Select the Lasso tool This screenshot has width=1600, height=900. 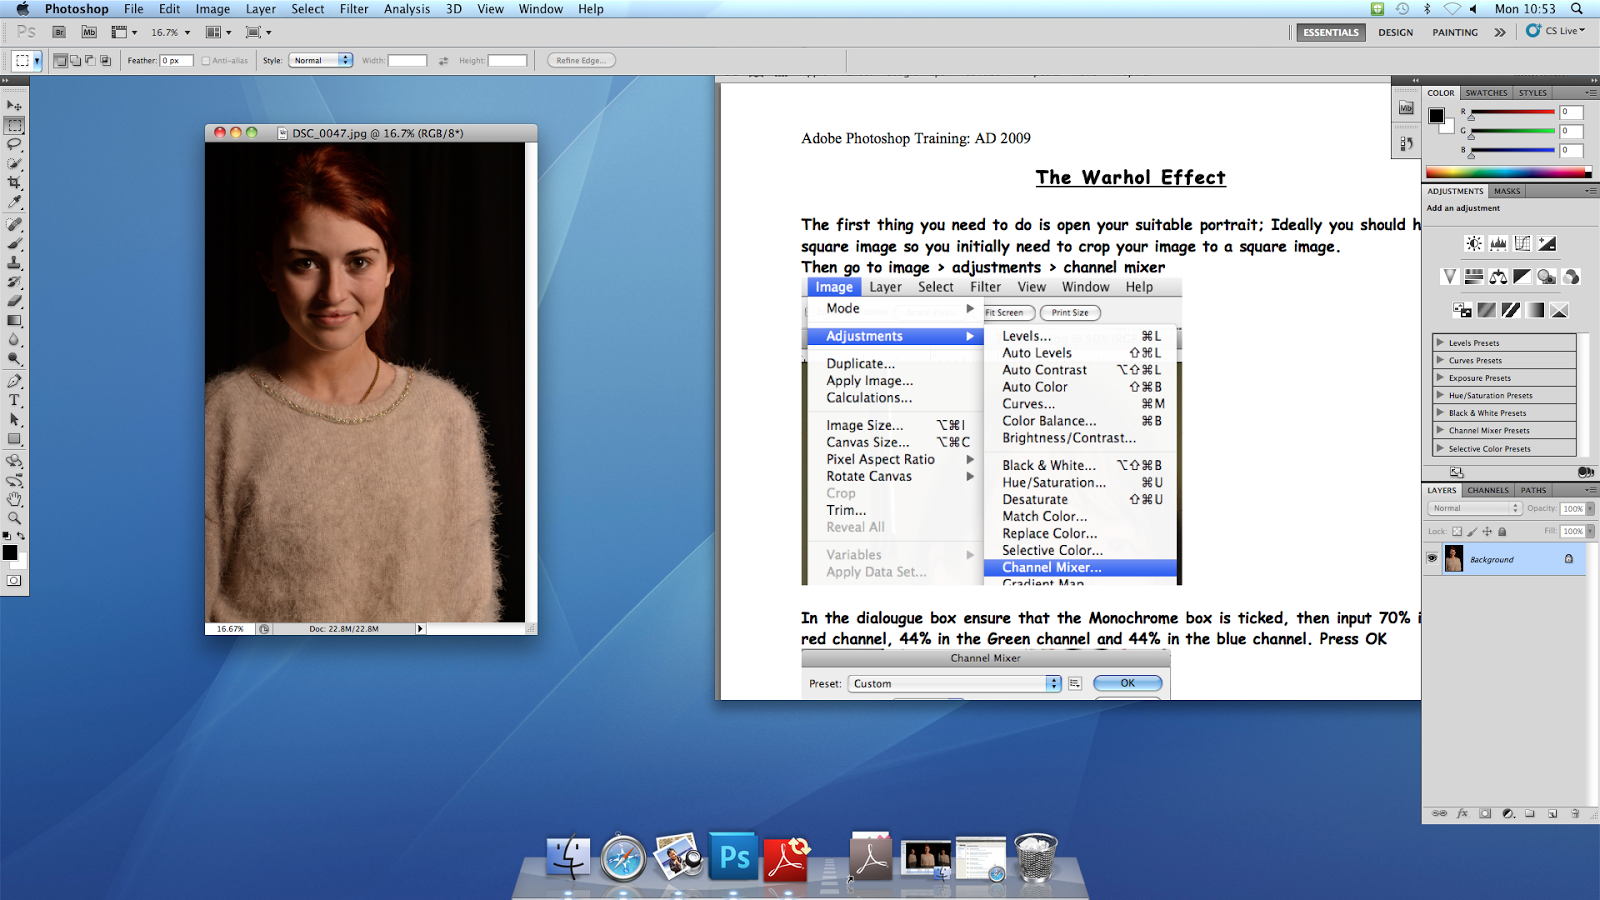tap(14, 145)
